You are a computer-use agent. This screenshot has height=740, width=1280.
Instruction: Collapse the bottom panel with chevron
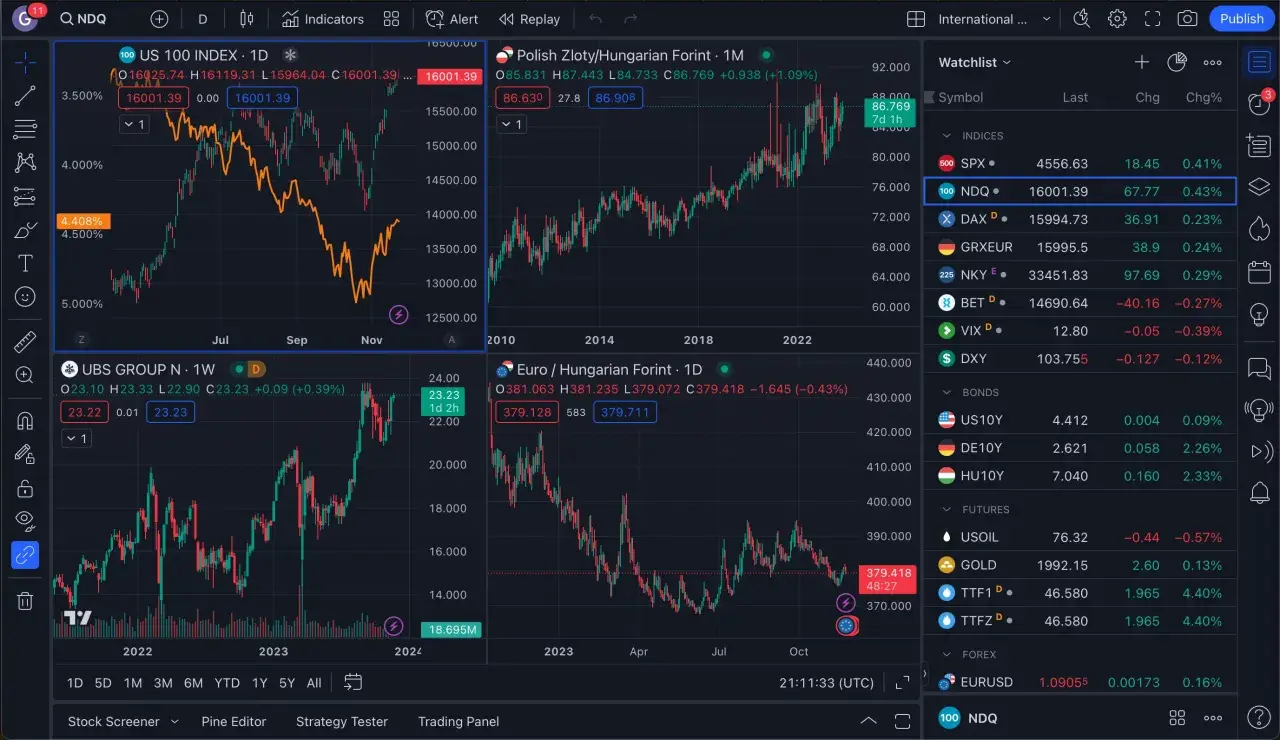tap(869, 721)
